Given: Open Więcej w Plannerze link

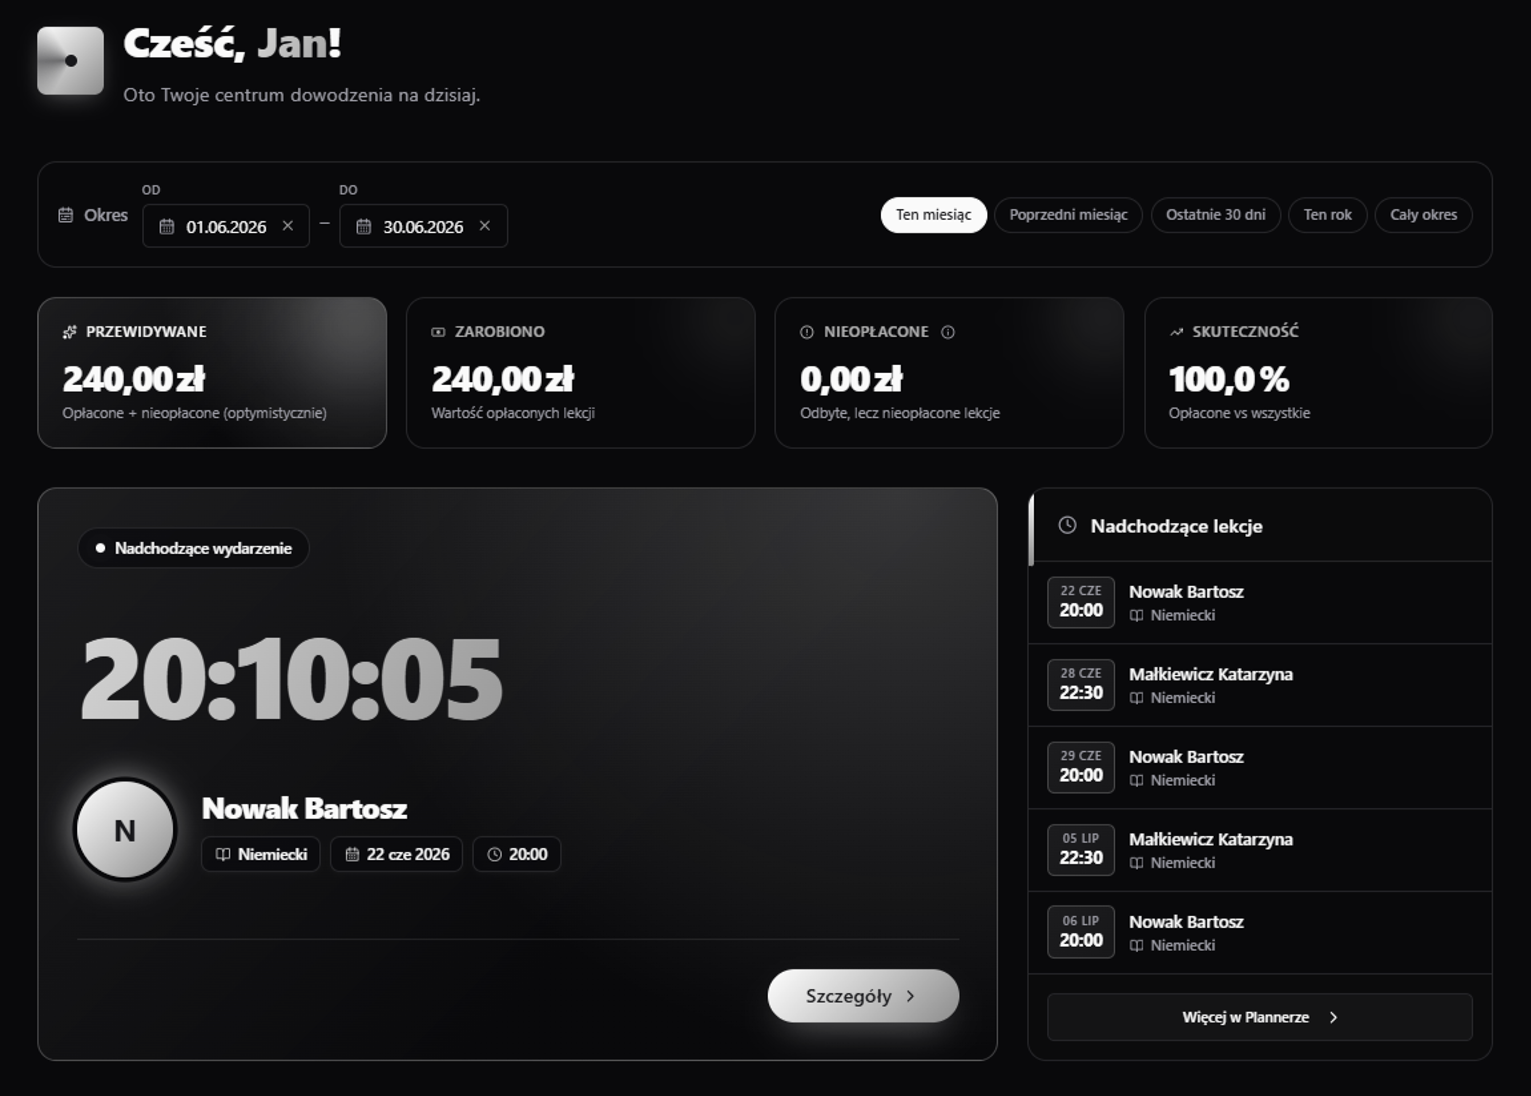Looking at the screenshot, I should click(1259, 1017).
